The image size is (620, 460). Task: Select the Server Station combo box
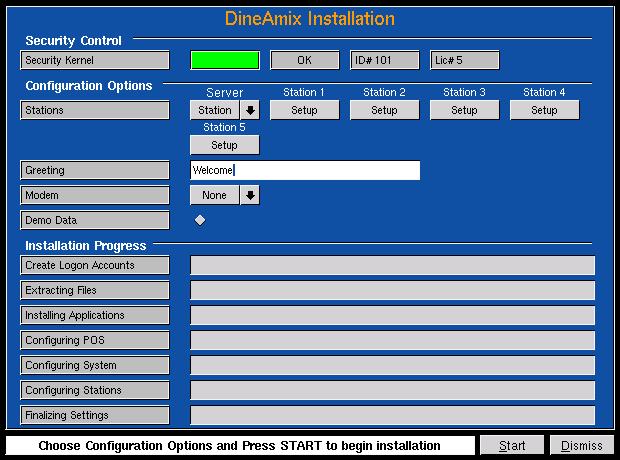(215, 110)
